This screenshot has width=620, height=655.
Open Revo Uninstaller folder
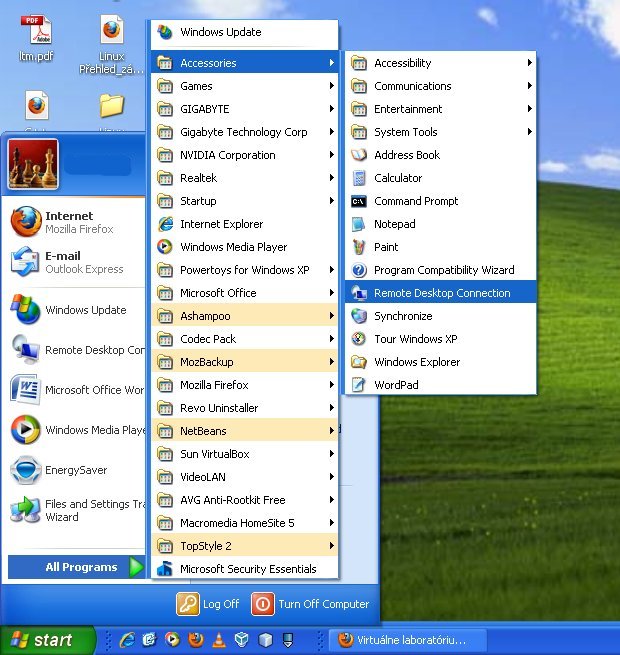point(244,408)
